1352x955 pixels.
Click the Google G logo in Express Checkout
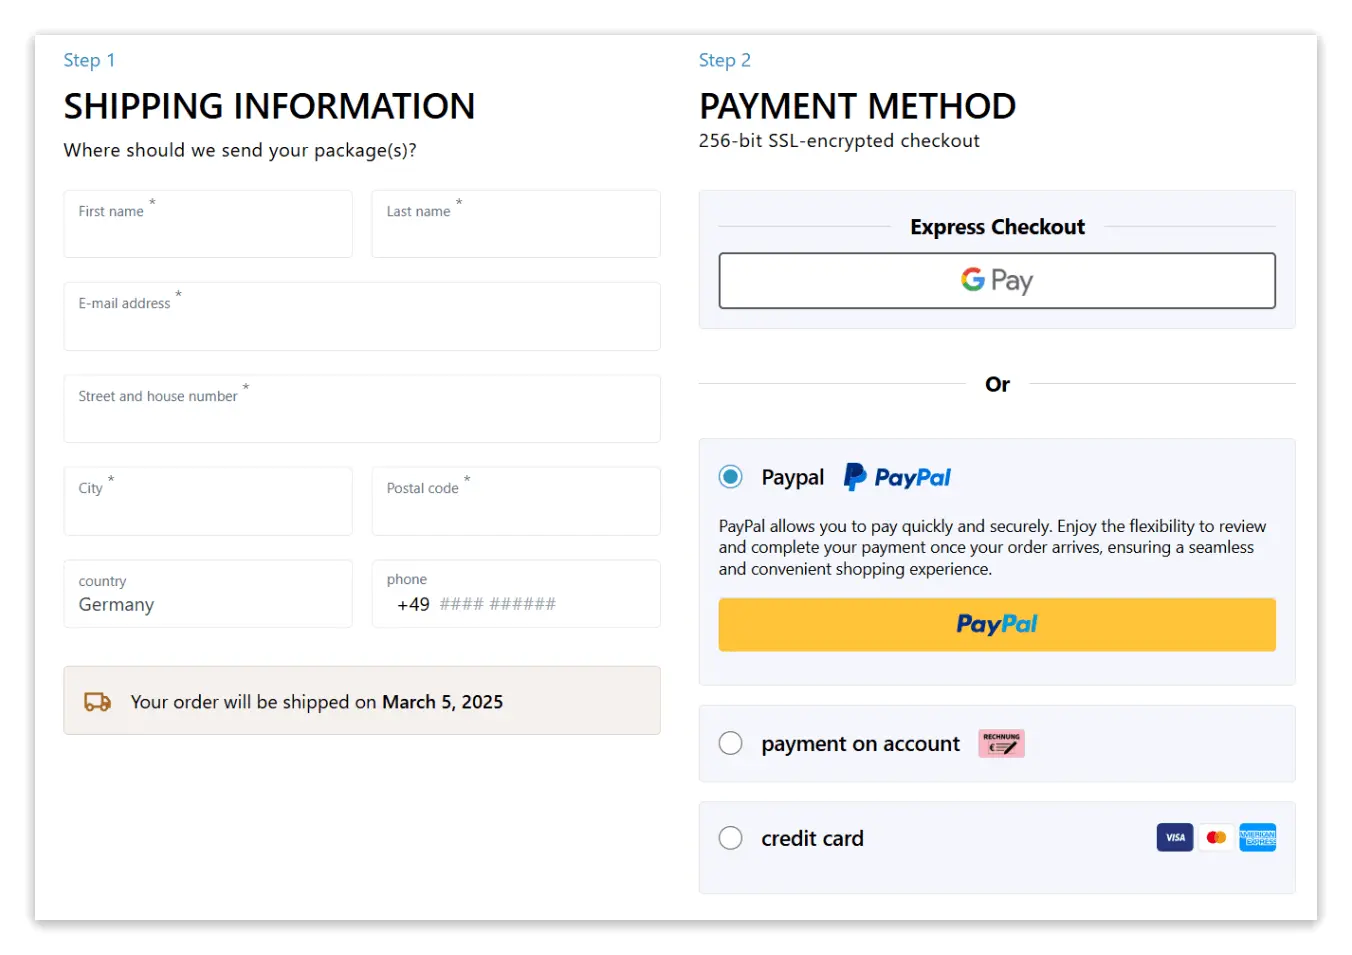point(972,280)
